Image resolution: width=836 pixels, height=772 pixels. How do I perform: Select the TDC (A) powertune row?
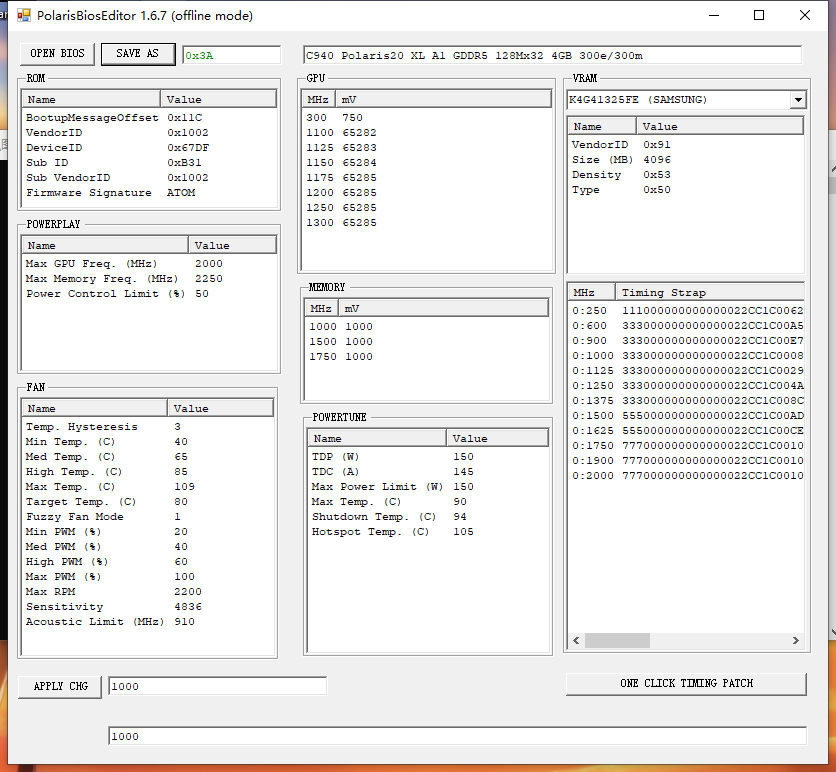click(428, 471)
